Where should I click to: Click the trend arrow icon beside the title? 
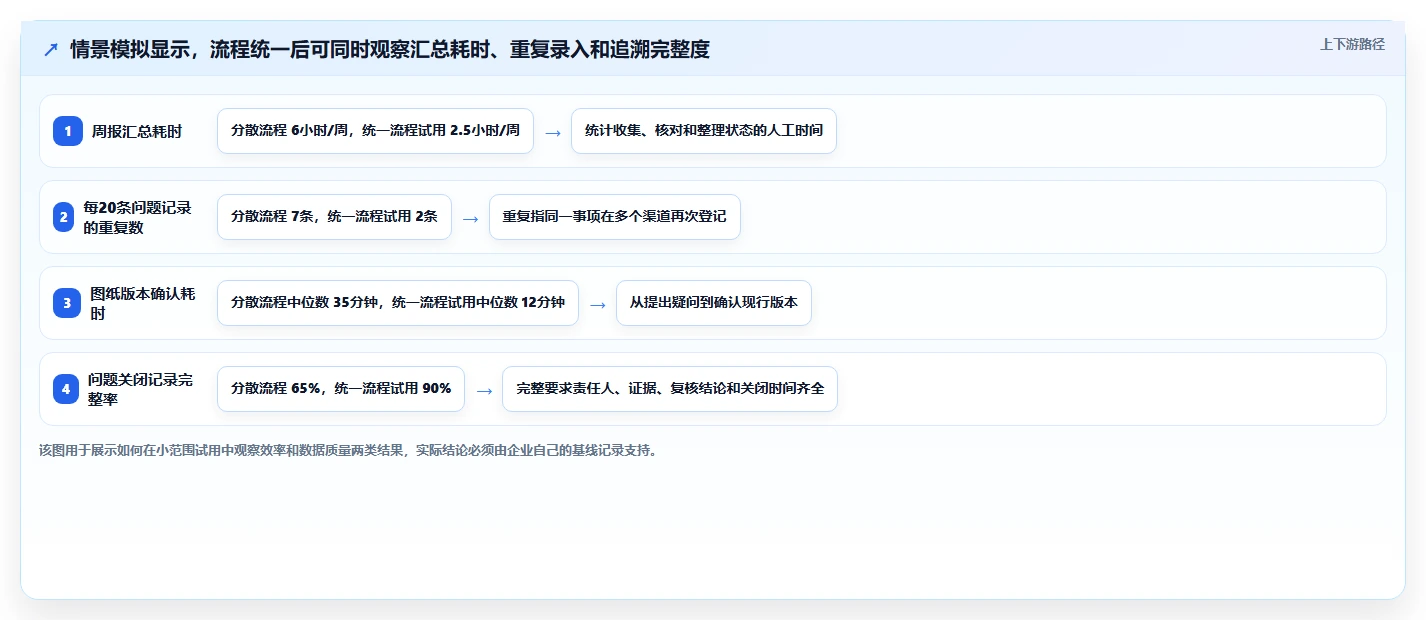51,50
